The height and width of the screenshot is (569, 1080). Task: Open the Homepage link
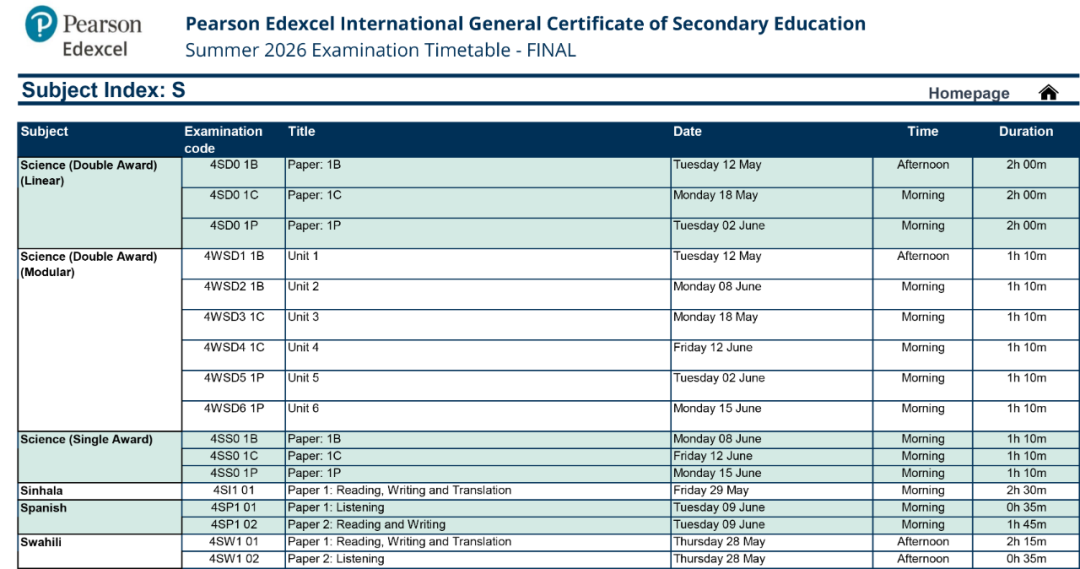click(x=968, y=93)
